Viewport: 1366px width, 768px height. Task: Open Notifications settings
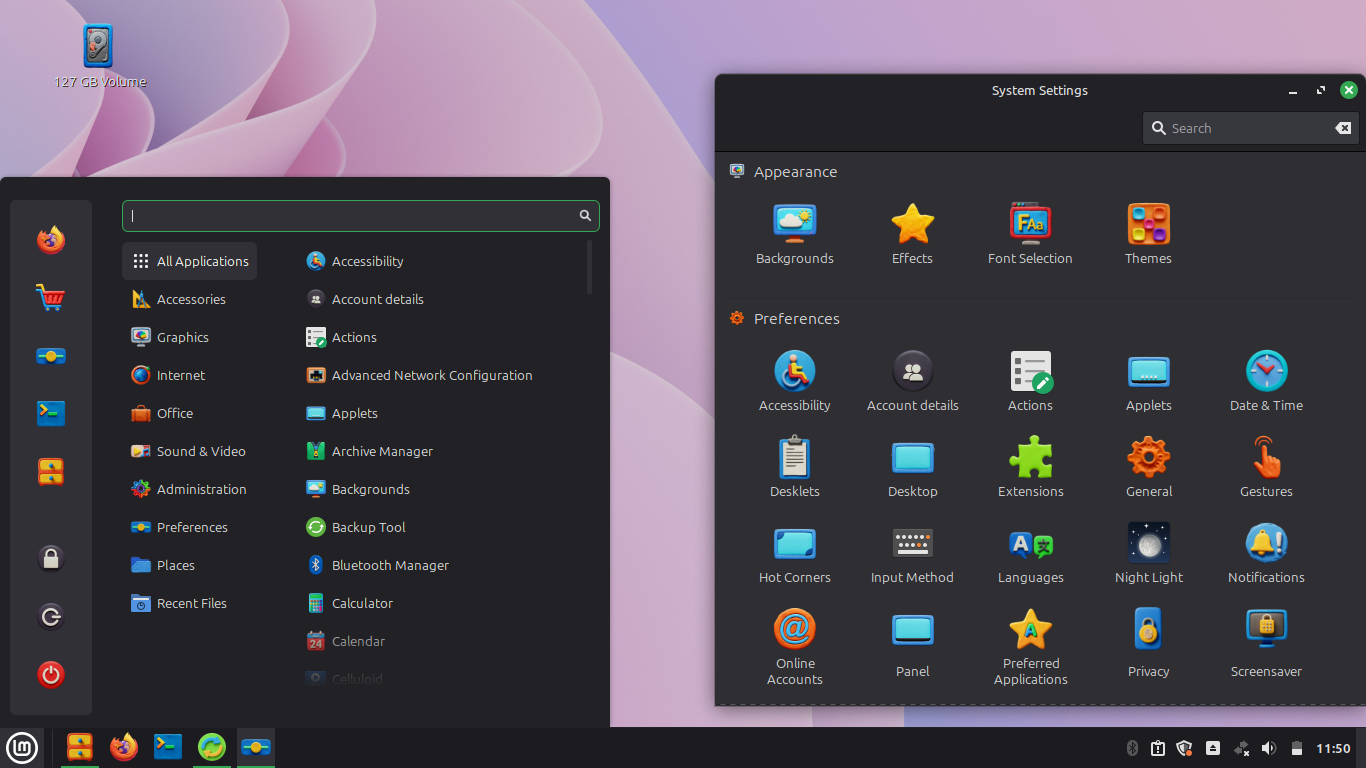1266,554
